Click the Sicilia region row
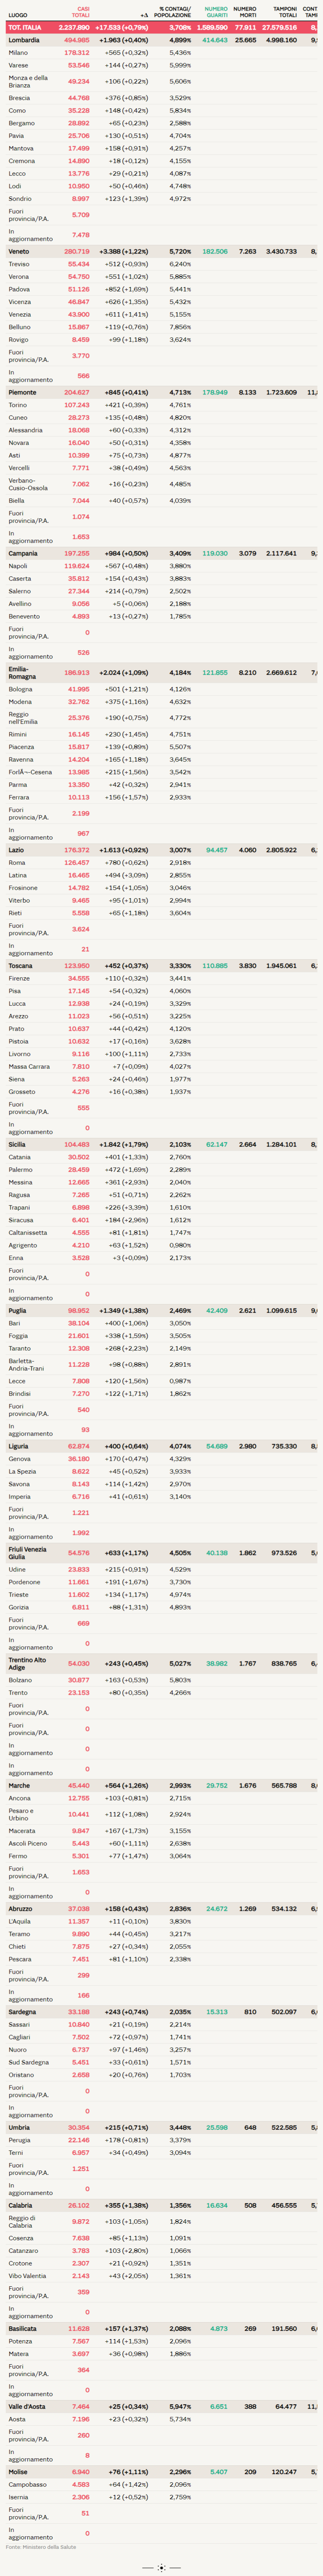The image size is (323, 2576). pyautogui.click(x=17, y=1144)
